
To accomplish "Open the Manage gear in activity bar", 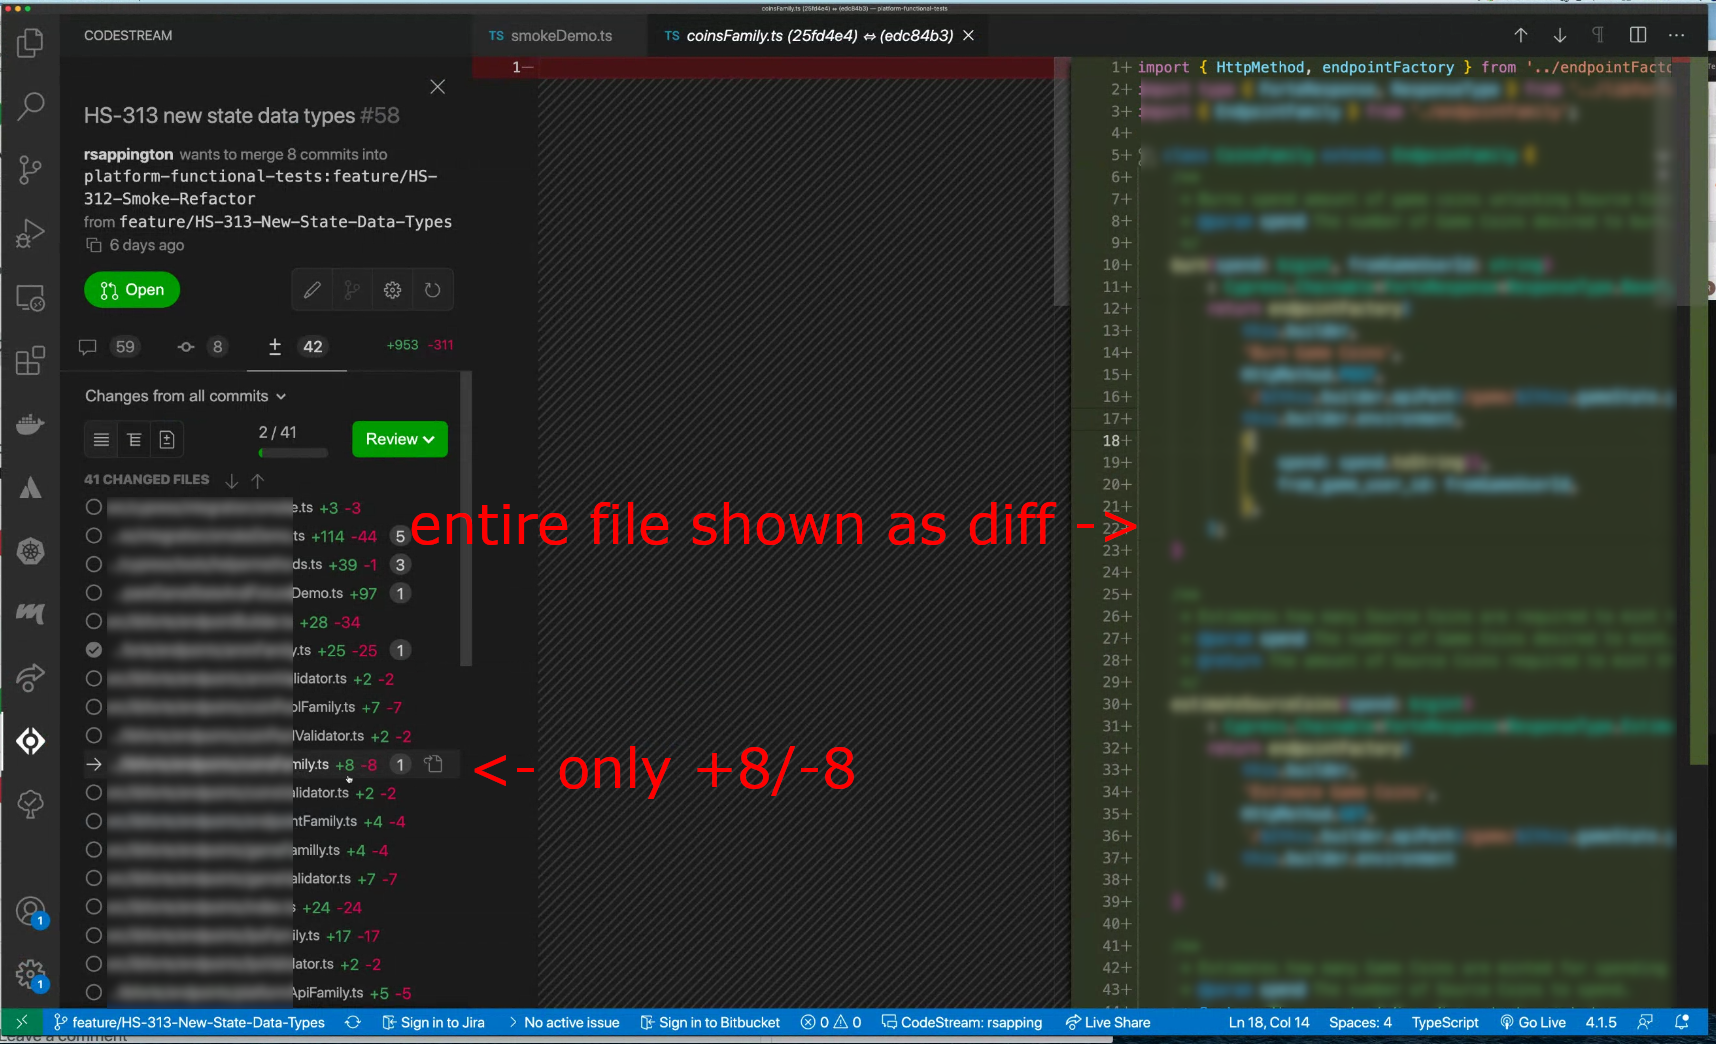I will [30, 974].
